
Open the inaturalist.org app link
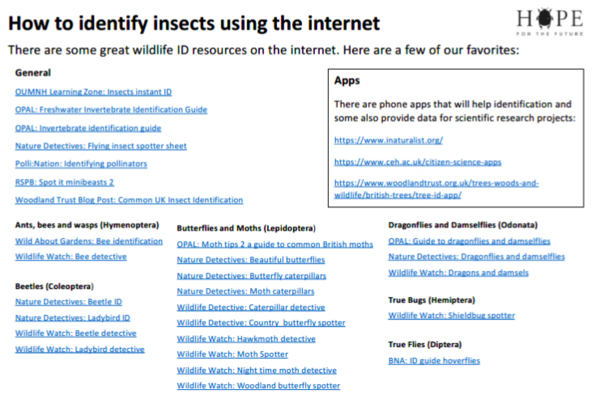388,140
